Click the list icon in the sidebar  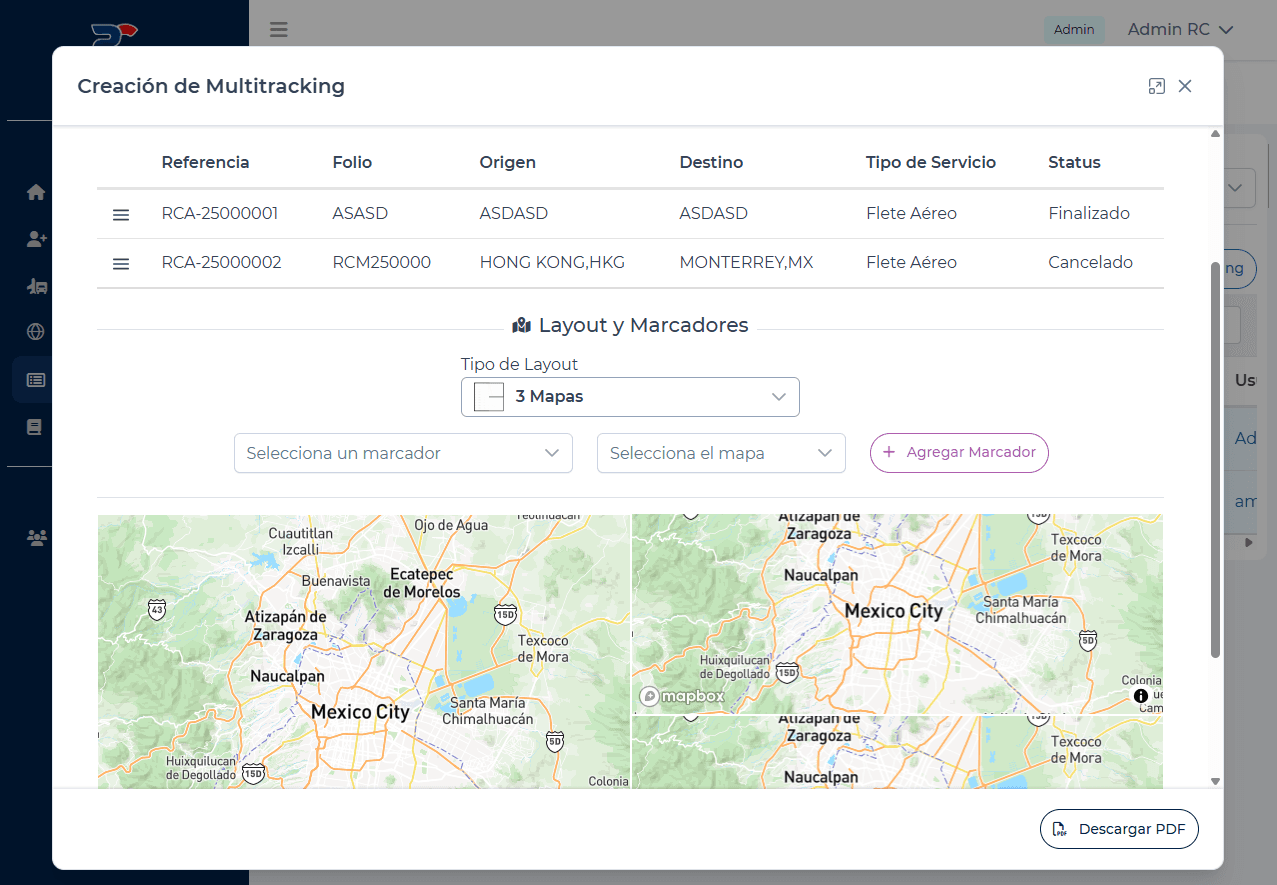pyautogui.click(x=36, y=380)
